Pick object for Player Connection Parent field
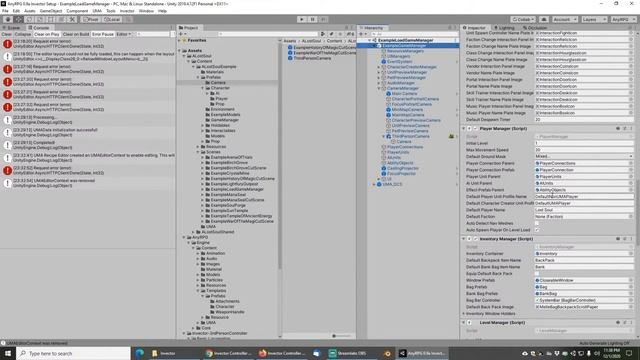Screen dimensions: 640x360 tap(631, 163)
